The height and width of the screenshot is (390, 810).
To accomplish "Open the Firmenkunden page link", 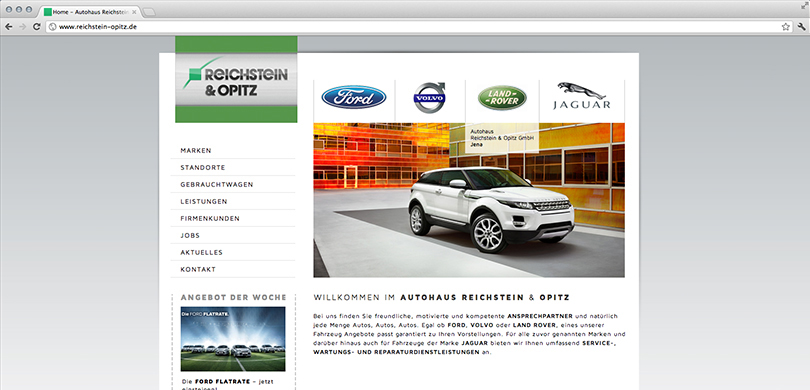I will (232, 219).
